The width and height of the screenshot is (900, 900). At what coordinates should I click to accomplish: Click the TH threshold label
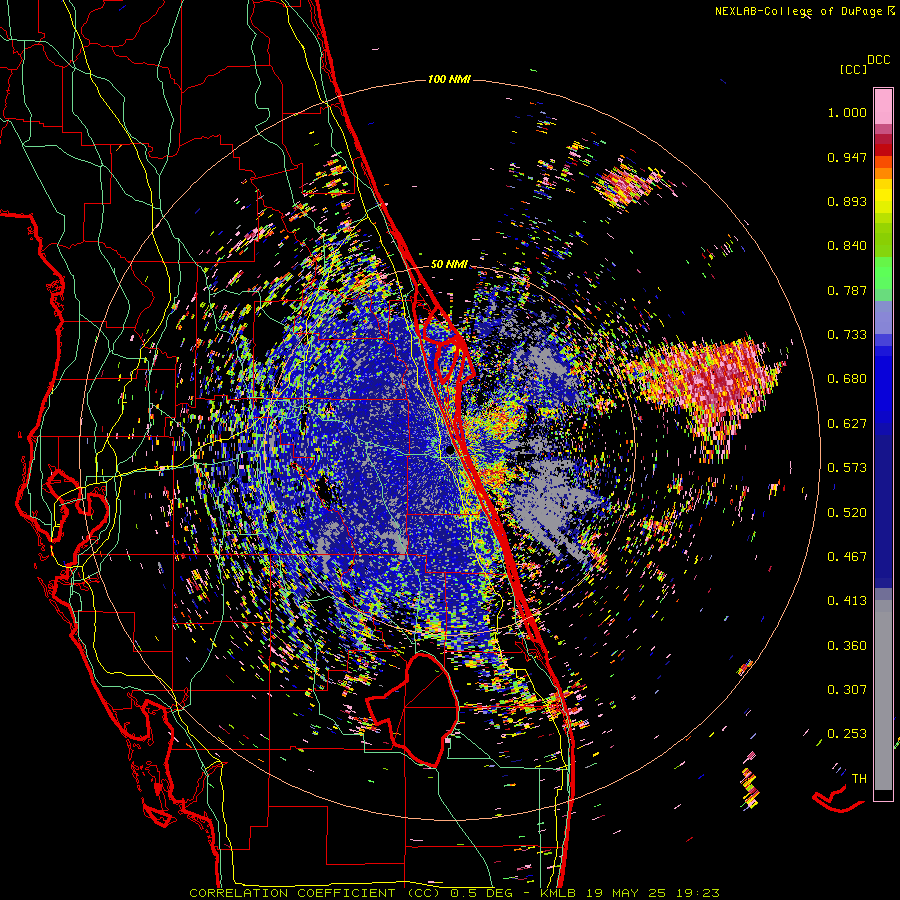[x=859, y=779]
